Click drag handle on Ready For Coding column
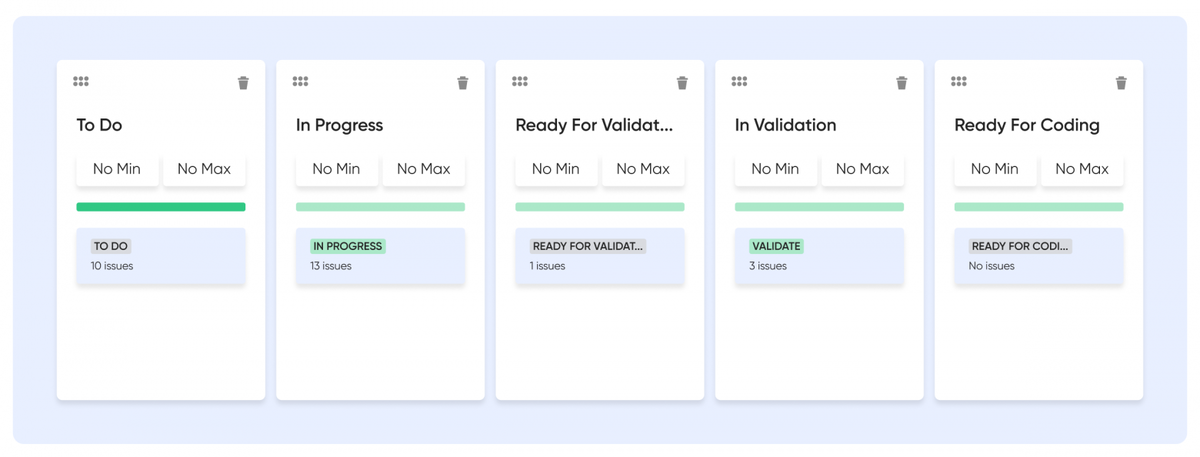 [x=958, y=82]
